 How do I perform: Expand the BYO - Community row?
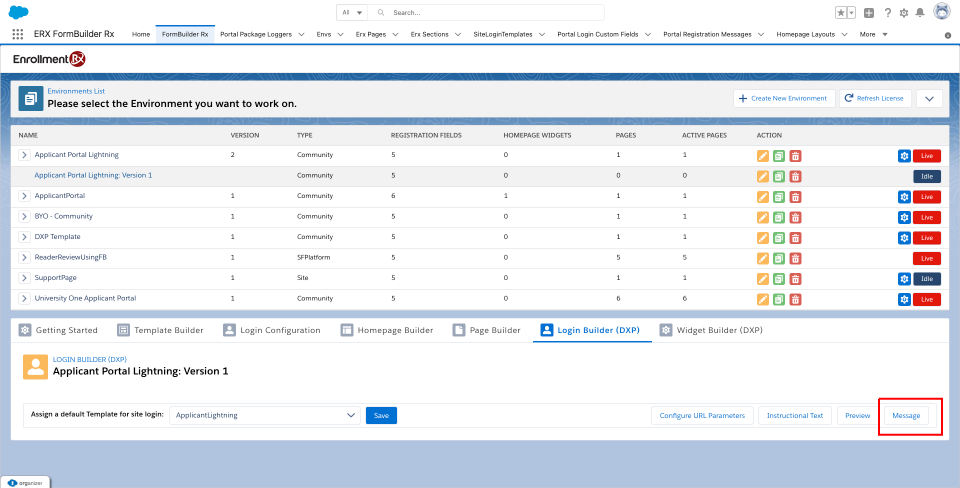click(25, 217)
